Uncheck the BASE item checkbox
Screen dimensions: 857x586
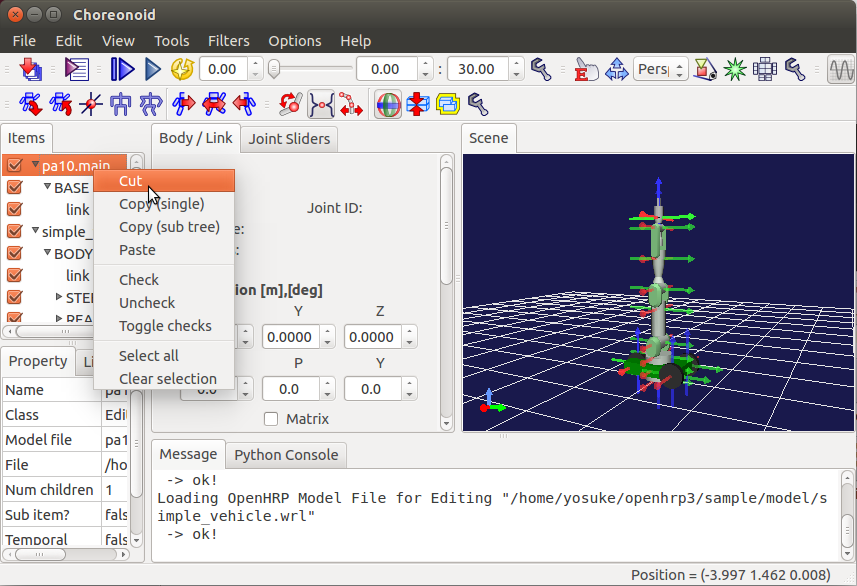[x=14, y=187]
